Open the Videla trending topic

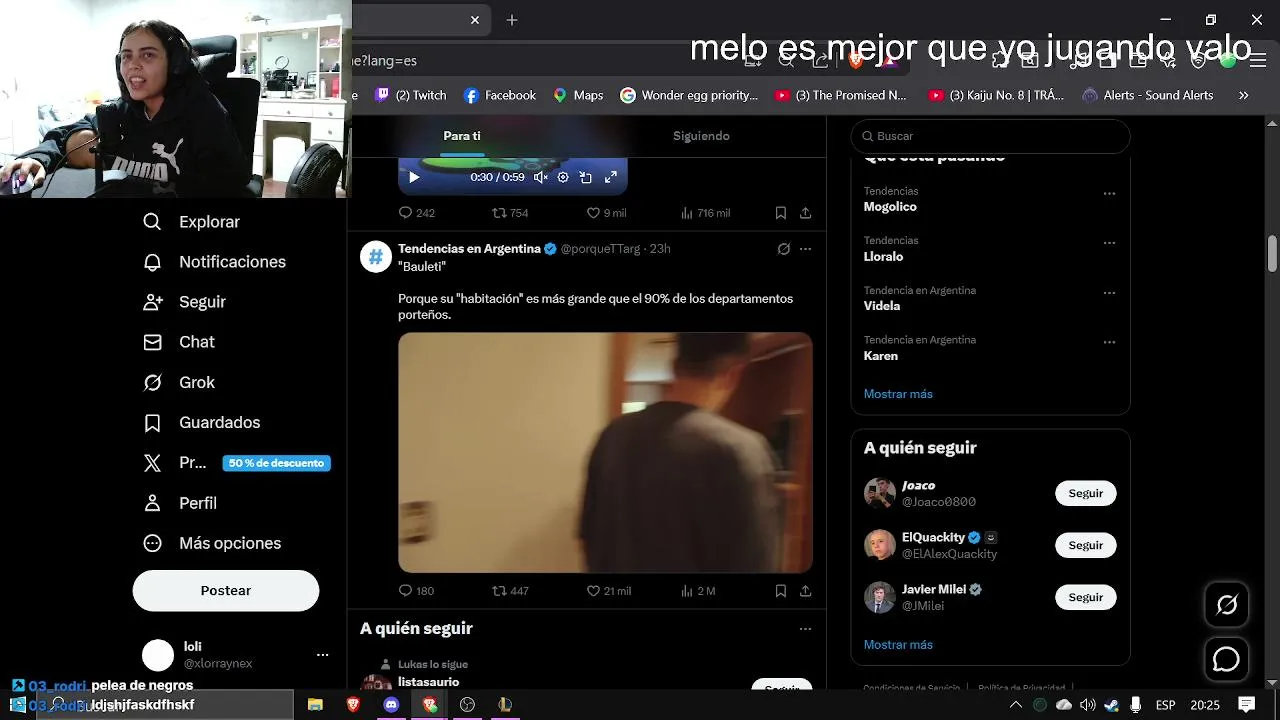click(882, 306)
